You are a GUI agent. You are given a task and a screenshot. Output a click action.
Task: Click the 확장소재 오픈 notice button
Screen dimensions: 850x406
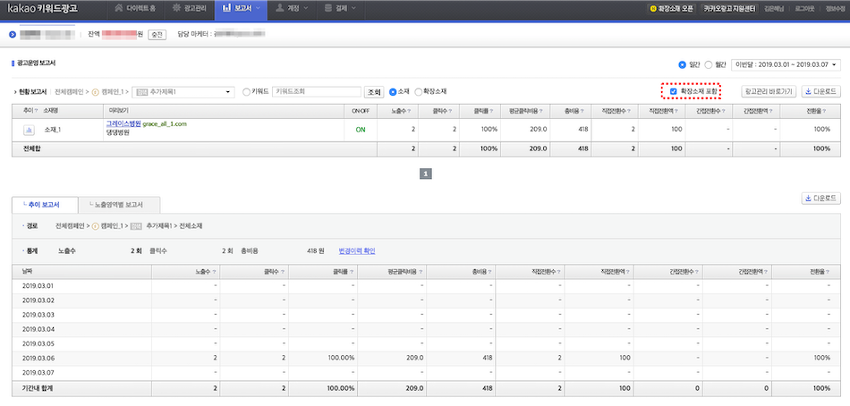[672, 9]
